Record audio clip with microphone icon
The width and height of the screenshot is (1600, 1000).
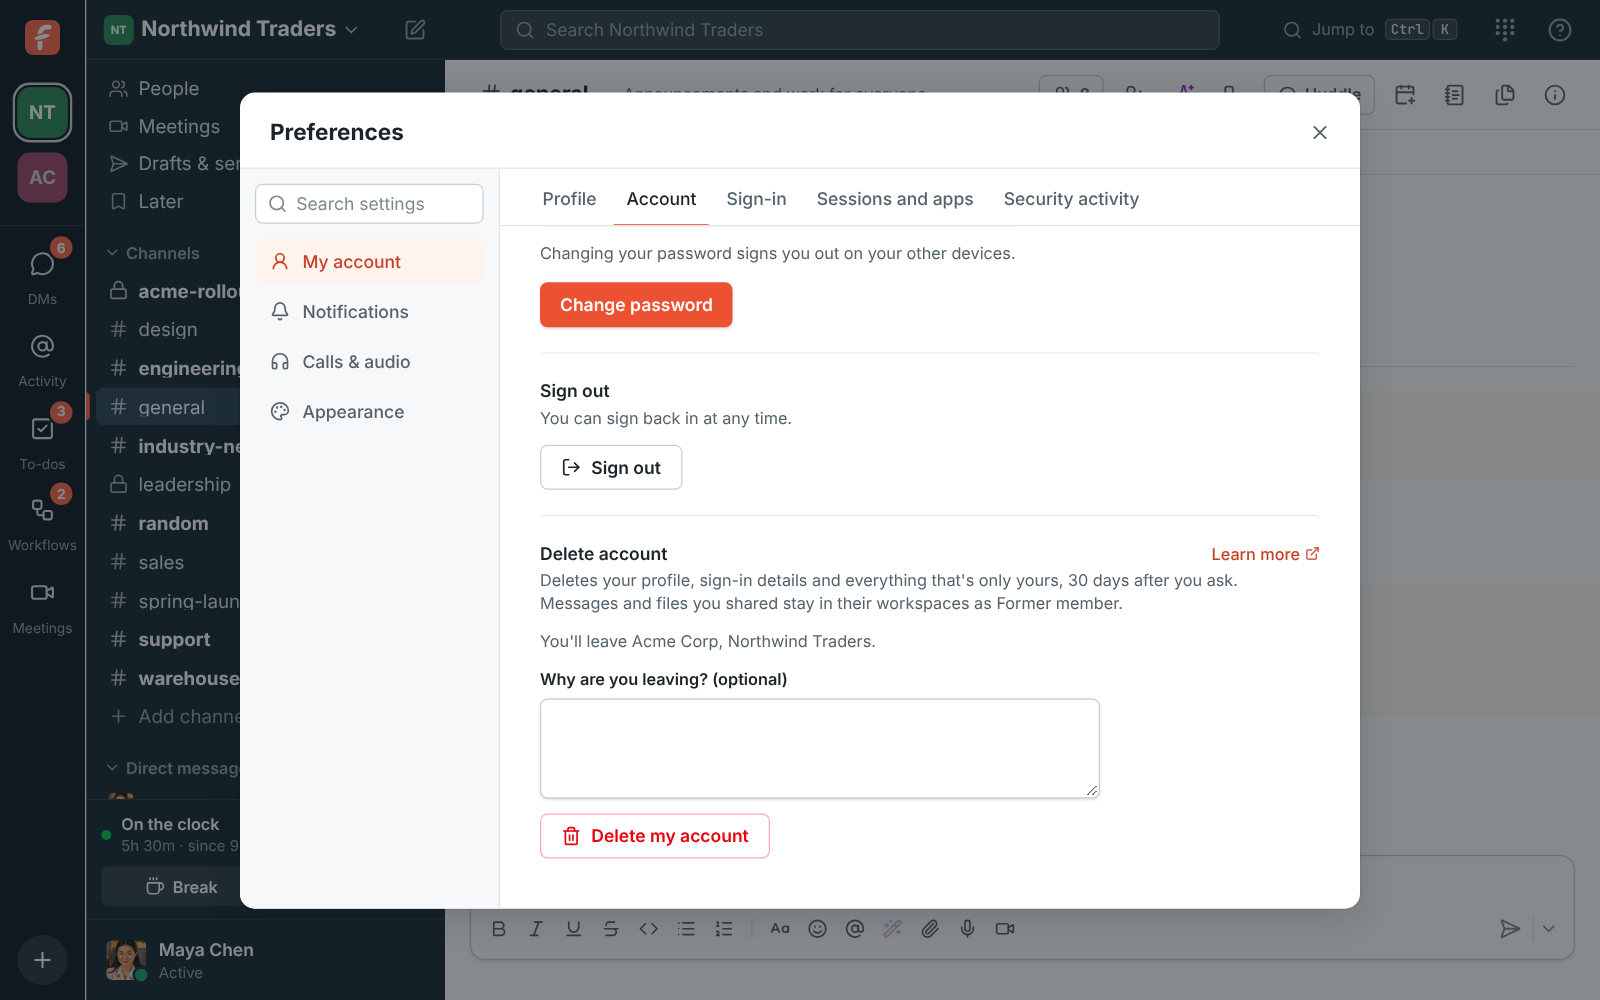967,929
